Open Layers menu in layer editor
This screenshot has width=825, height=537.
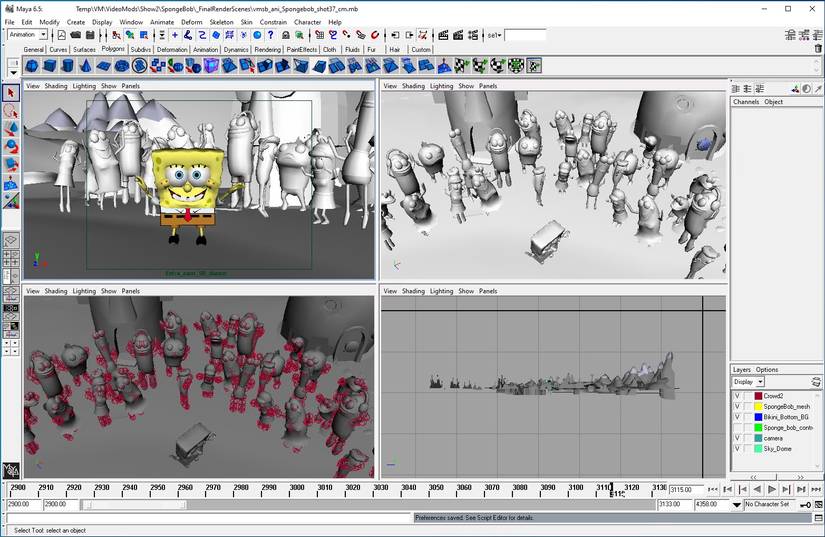point(741,370)
